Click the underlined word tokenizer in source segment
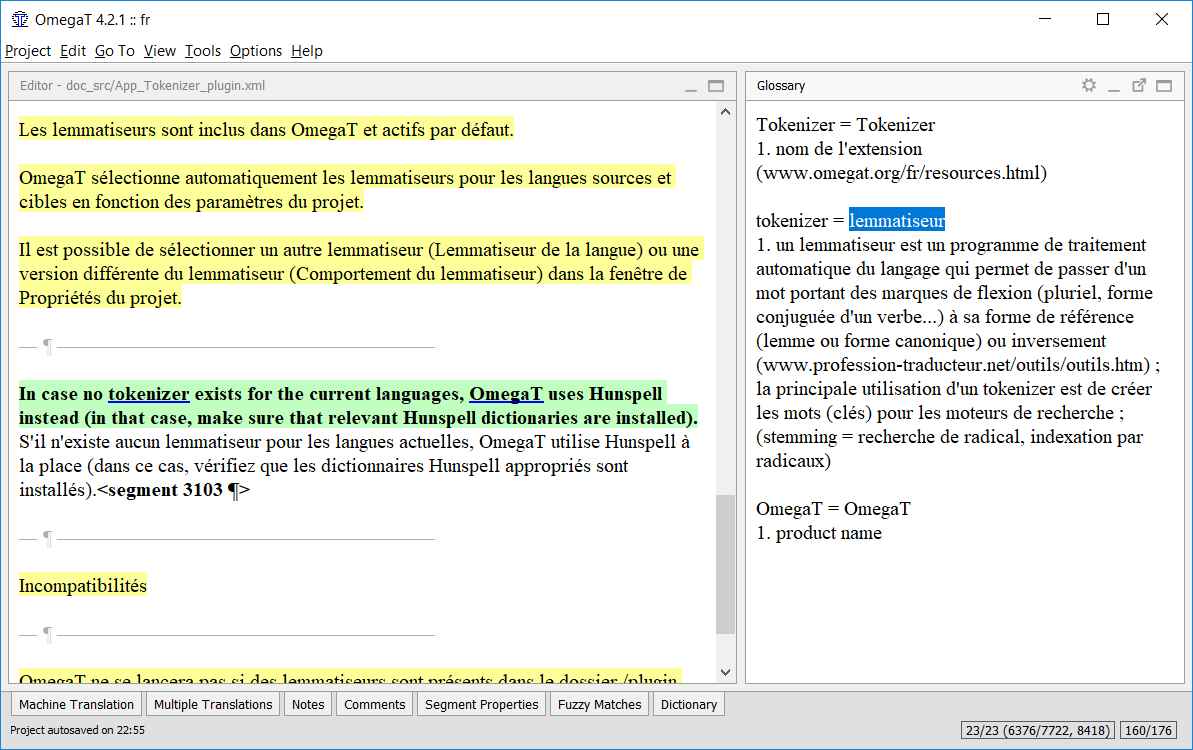 148,394
